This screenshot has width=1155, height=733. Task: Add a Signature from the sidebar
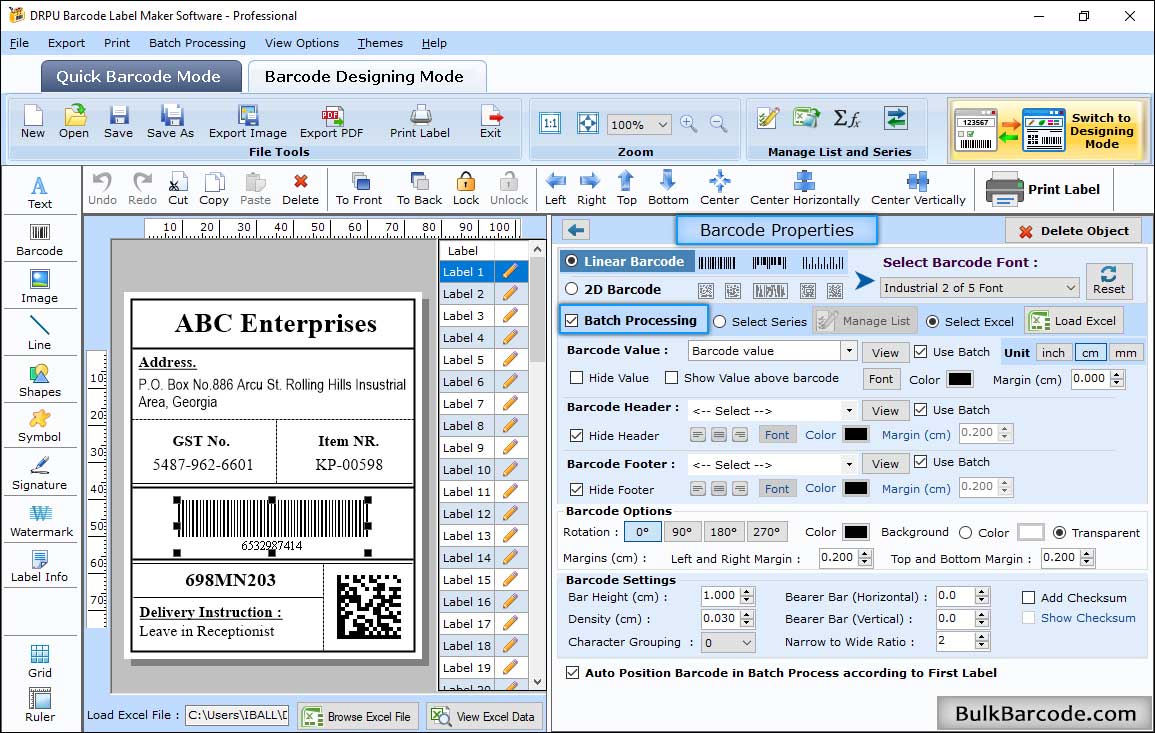[40, 474]
